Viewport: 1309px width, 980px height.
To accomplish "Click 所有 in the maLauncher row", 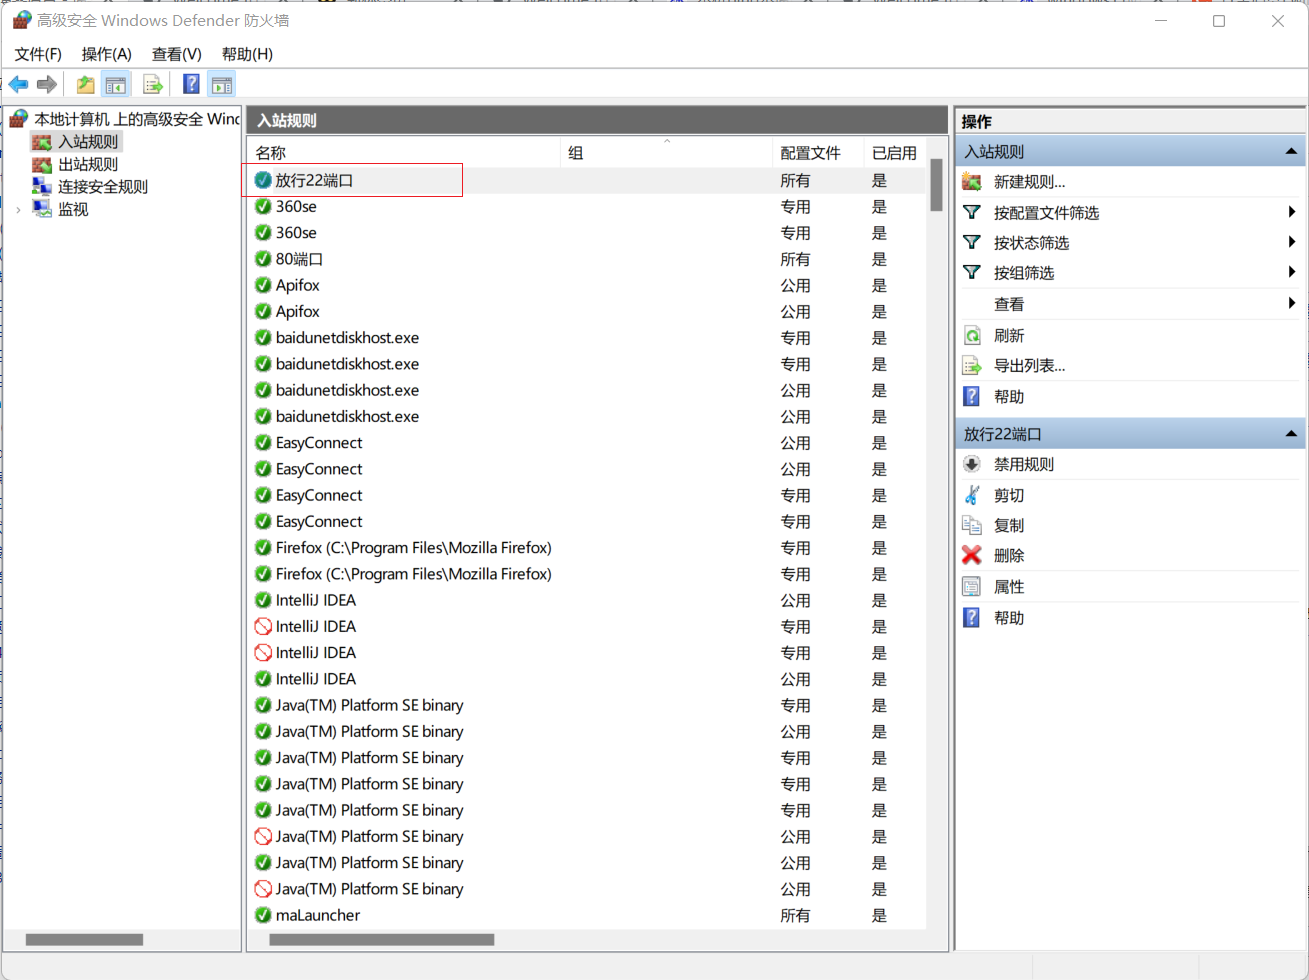I will [795, 915].
